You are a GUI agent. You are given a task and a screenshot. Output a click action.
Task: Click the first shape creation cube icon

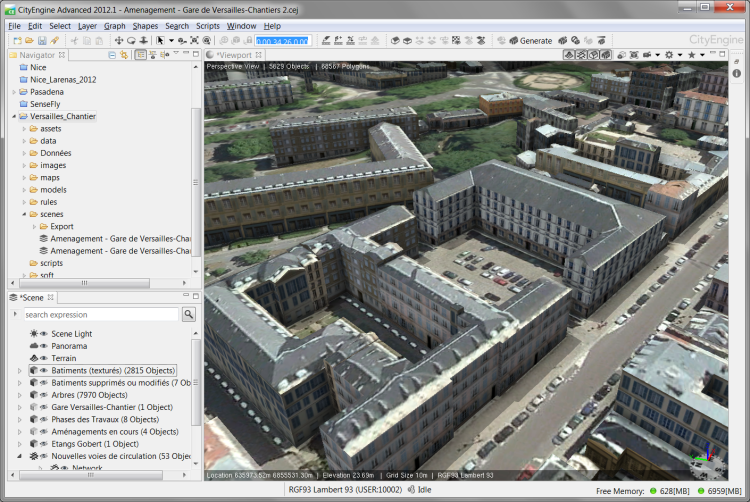click(395, 41)
